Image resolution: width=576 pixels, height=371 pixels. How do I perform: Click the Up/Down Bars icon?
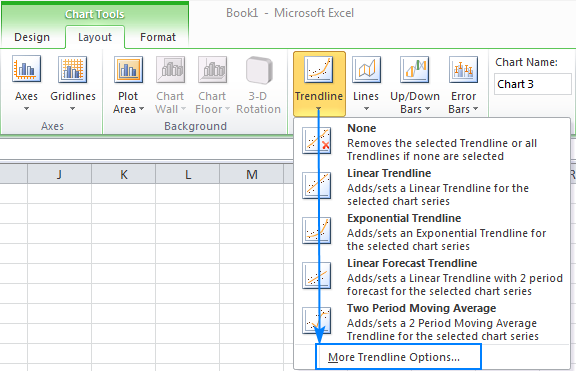[414, 69]
